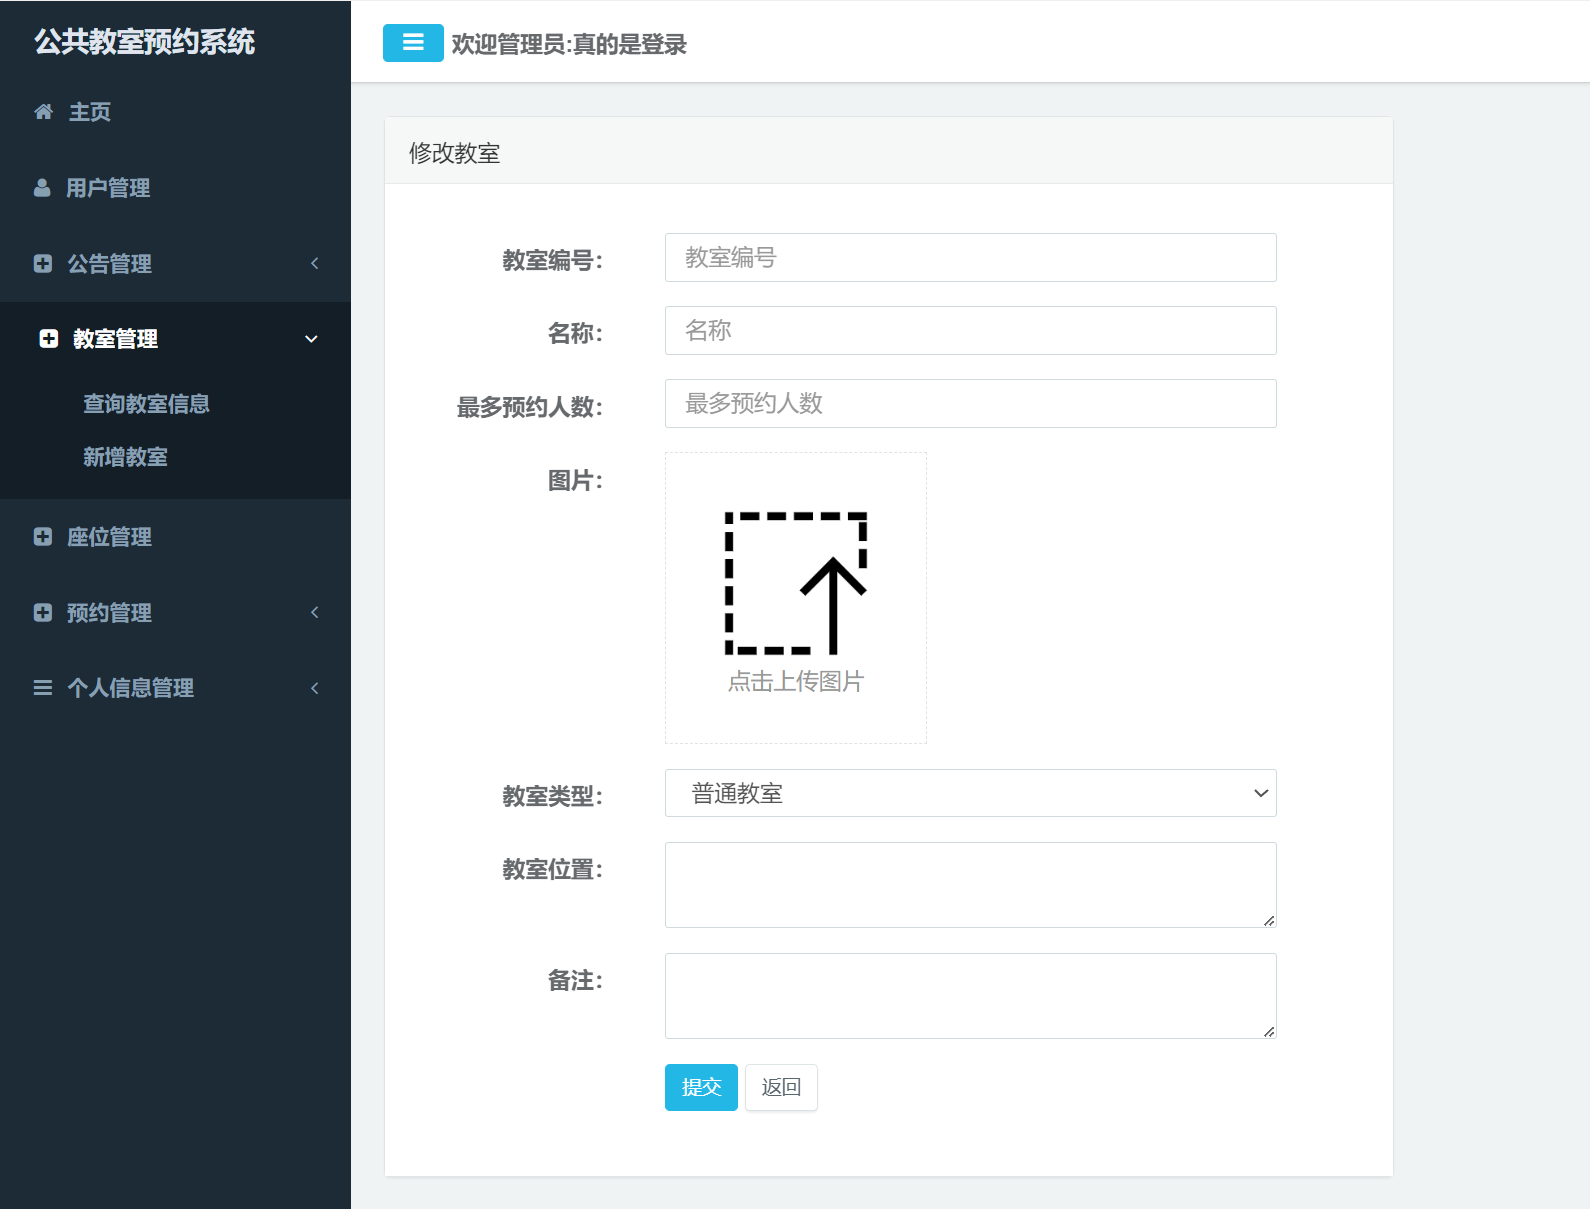The image size is (1590, 1209).
Task: Open the 教室类型 dropdown
Action: (970, 793)
